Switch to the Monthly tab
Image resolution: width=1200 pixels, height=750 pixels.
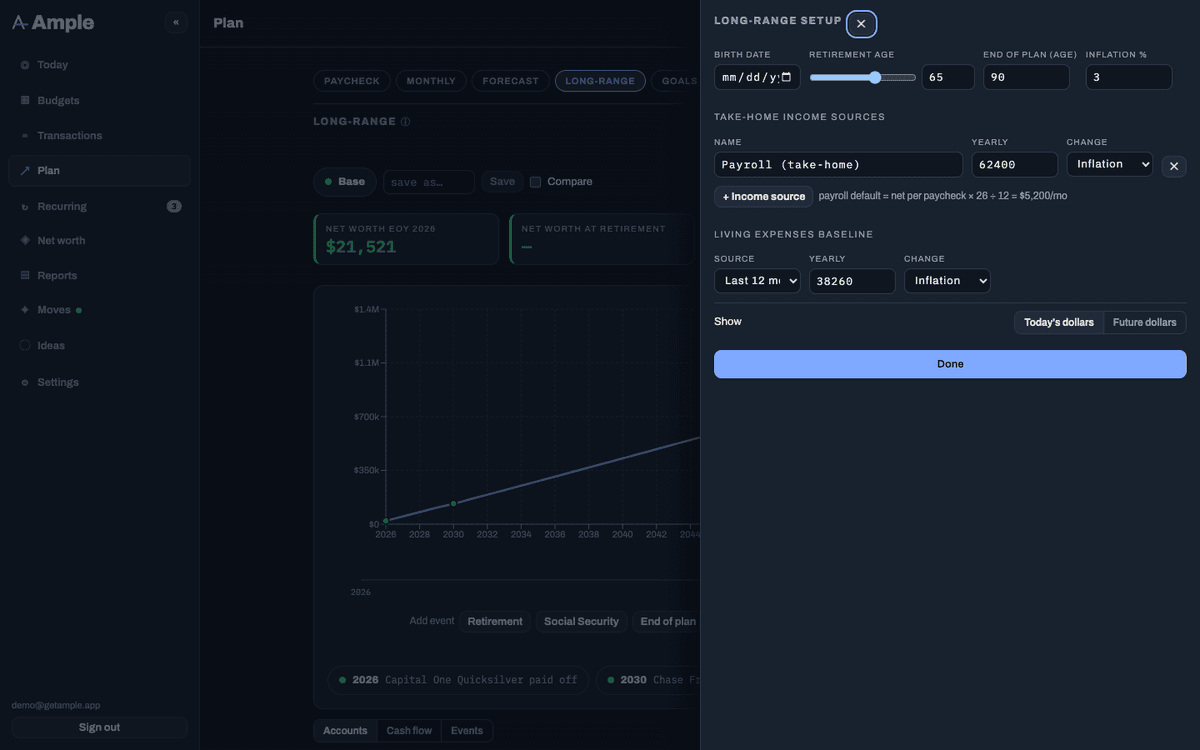(x=431, y=81)
